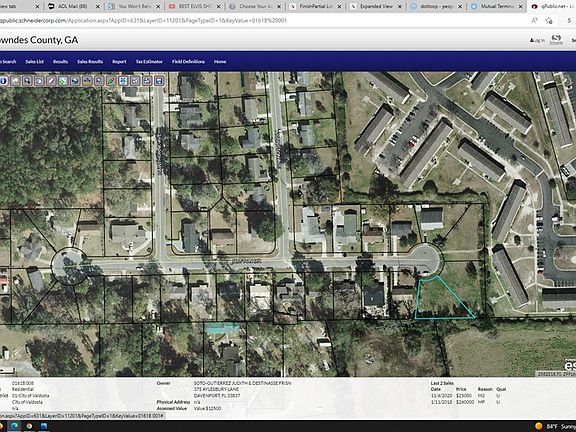Click the map toolbar icon right of the light blue icon

(x=135, y=81)
